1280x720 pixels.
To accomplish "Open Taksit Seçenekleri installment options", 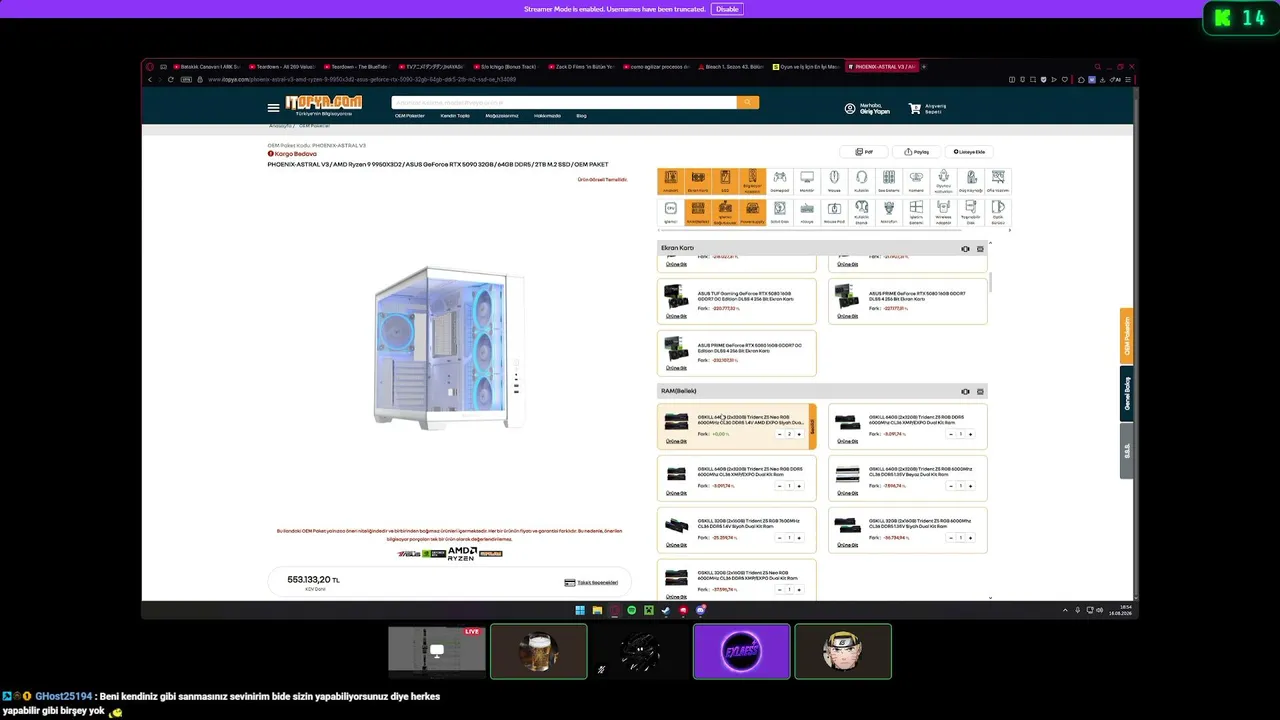I will tap(591, 582).
